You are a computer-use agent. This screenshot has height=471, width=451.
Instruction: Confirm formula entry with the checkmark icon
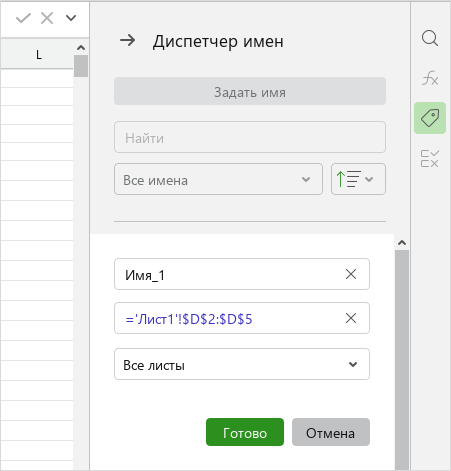[x=23, y=18]
